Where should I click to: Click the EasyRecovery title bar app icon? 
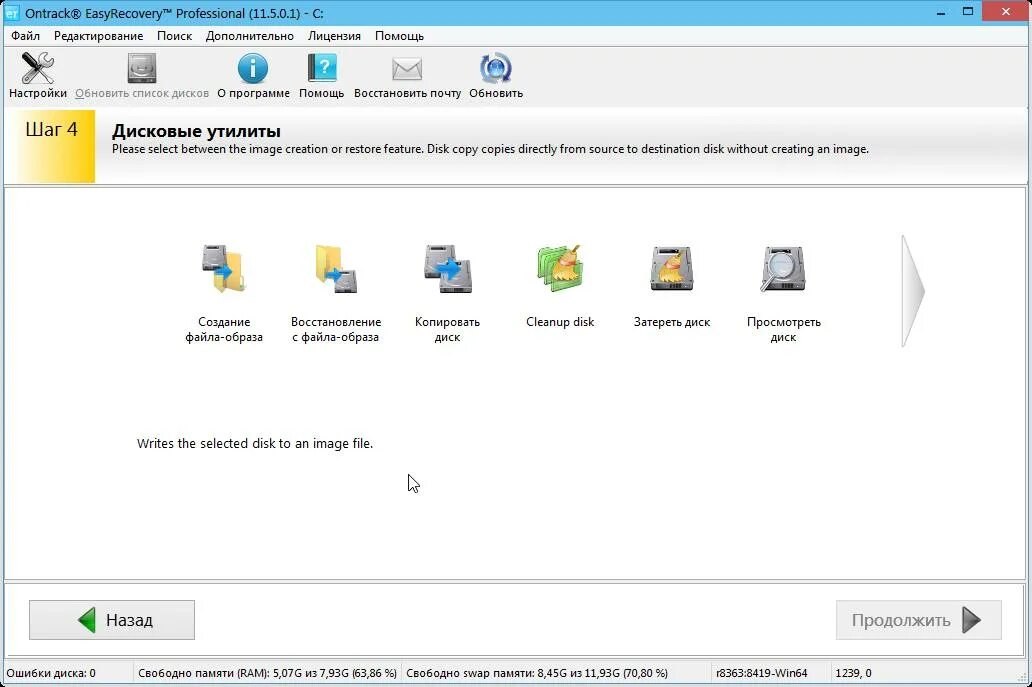coord(12,13)
